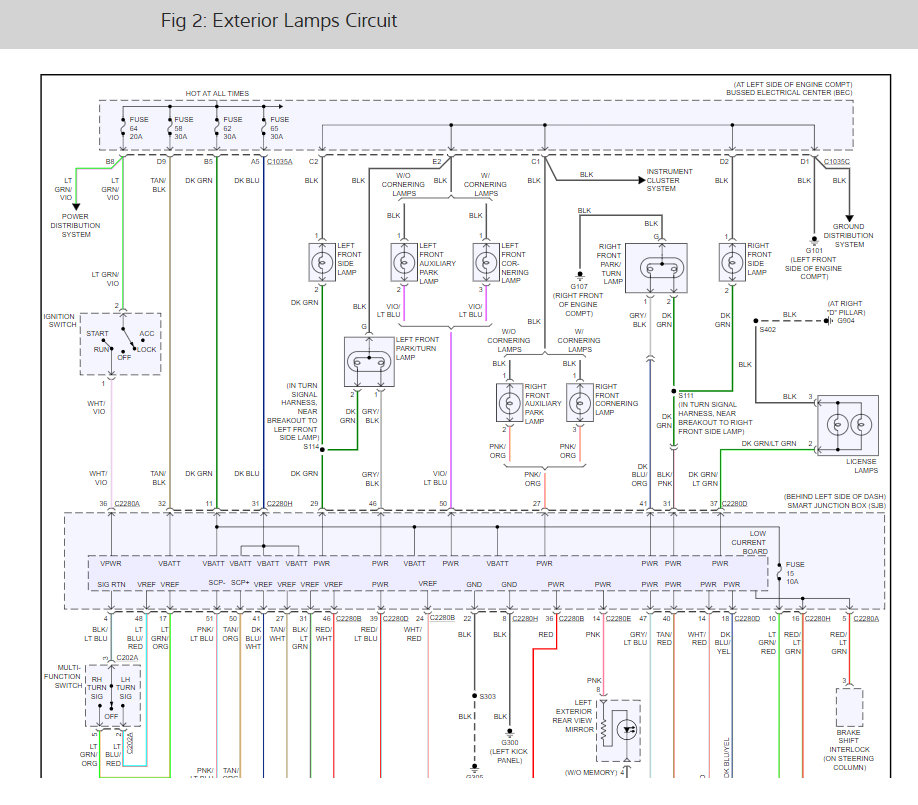Click the '(LEFT KICK PANEL)' label under G300
The height and width of the screenshot is (805, 918).
pos(509,756)
